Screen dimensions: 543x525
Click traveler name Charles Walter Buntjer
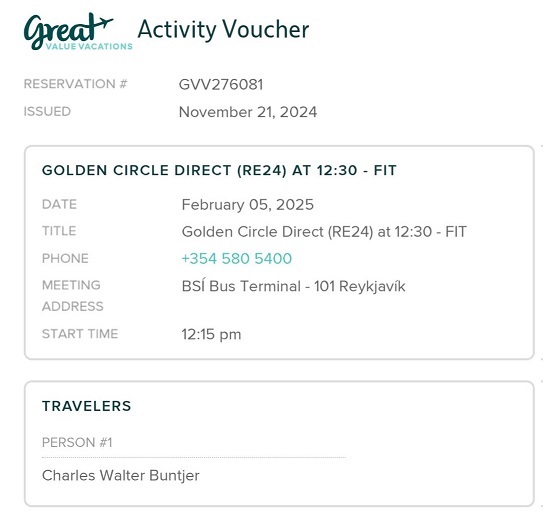pos(121,475)
